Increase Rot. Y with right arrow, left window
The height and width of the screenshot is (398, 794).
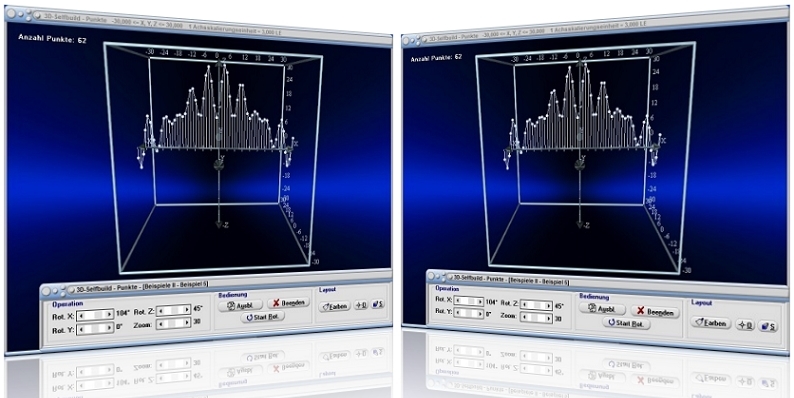109,328
